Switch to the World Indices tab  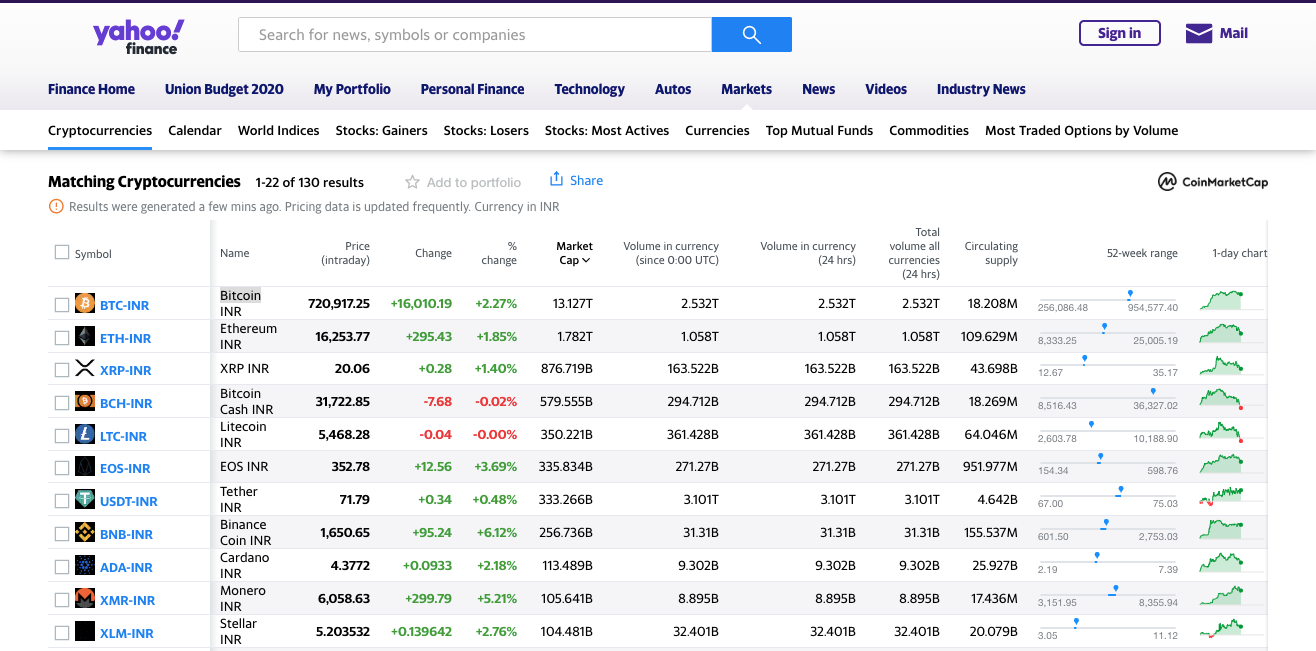(278, 130)
